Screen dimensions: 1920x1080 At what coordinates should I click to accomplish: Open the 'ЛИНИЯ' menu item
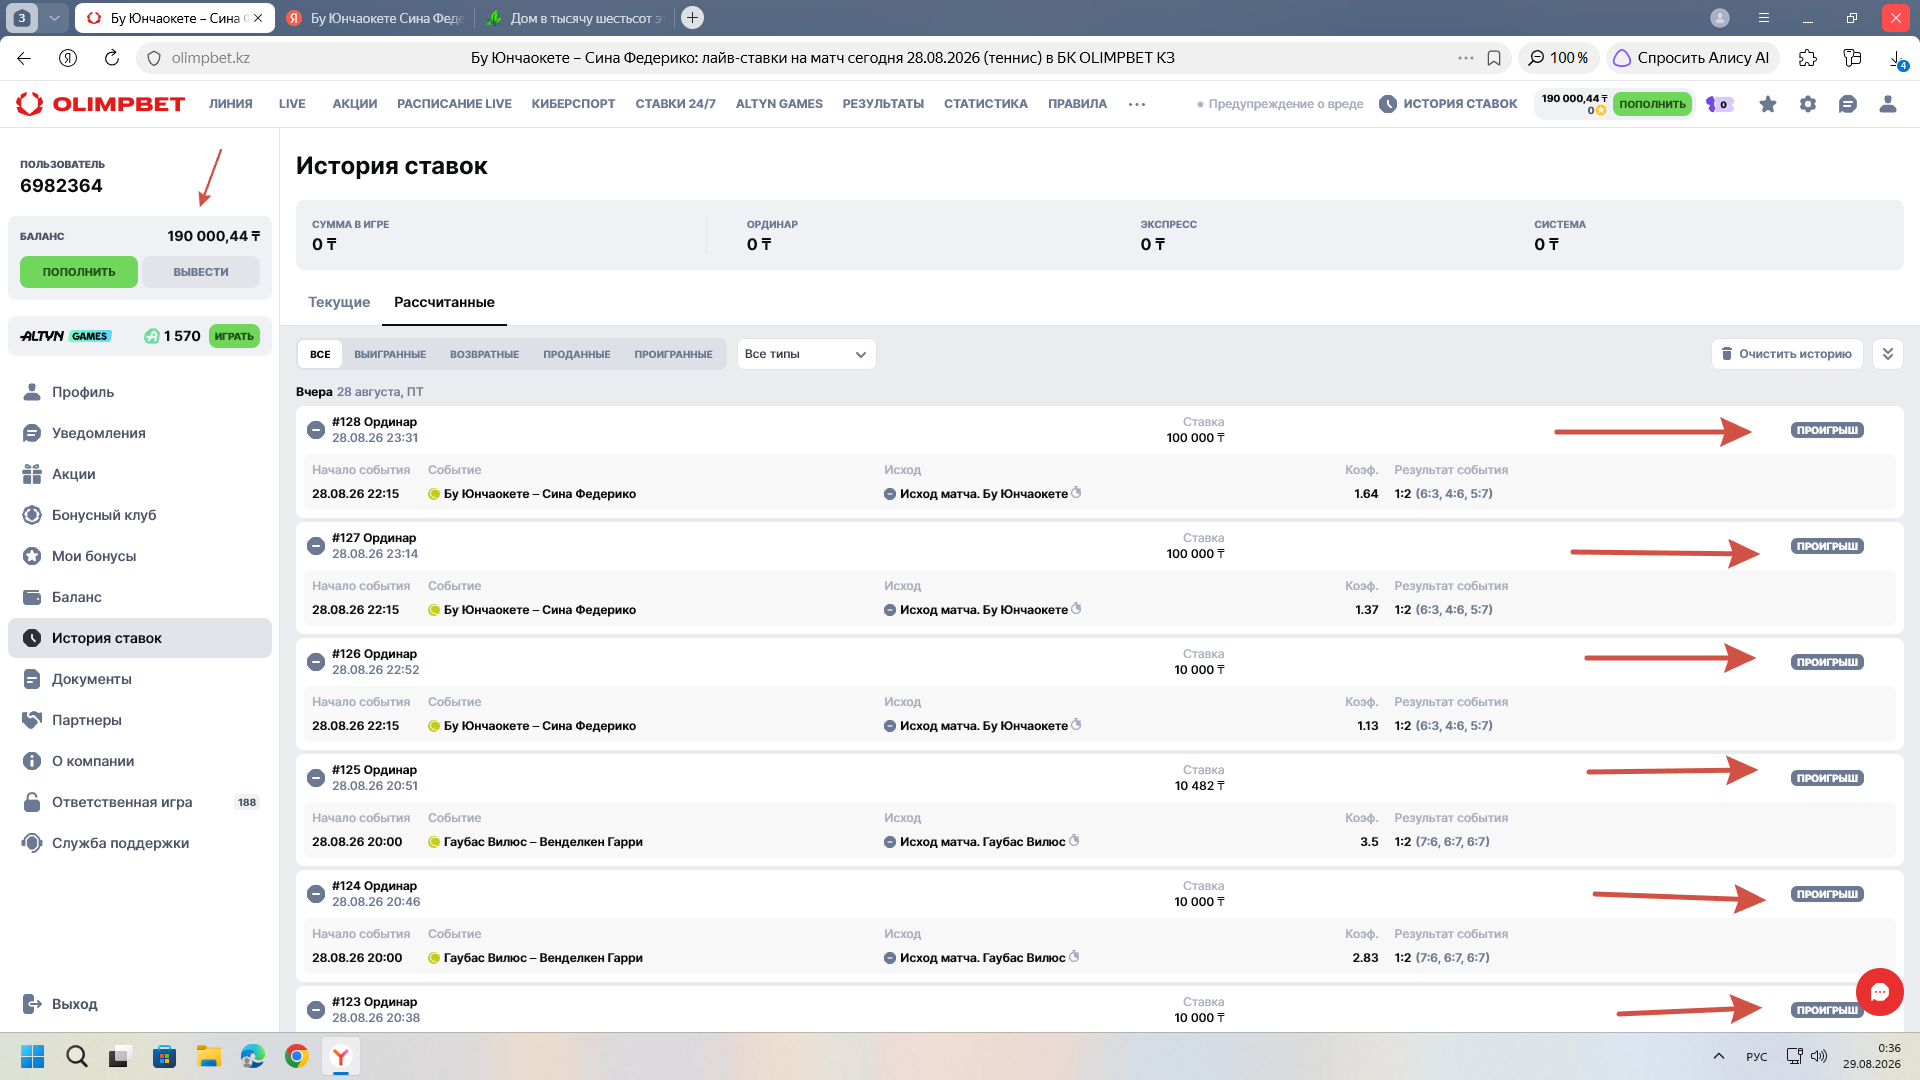230,104
